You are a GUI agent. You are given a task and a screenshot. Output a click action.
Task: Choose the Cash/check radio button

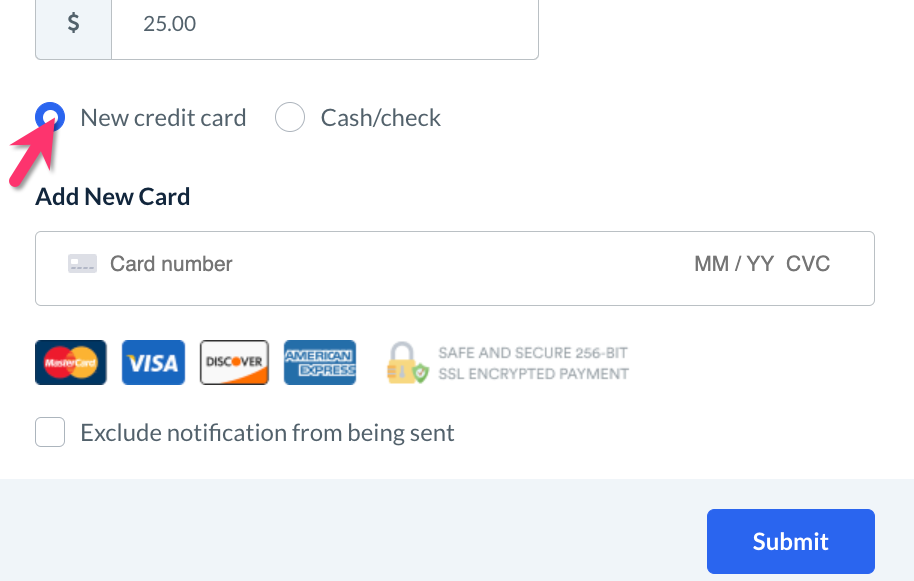pyautogui.click(x=290, y=118)
